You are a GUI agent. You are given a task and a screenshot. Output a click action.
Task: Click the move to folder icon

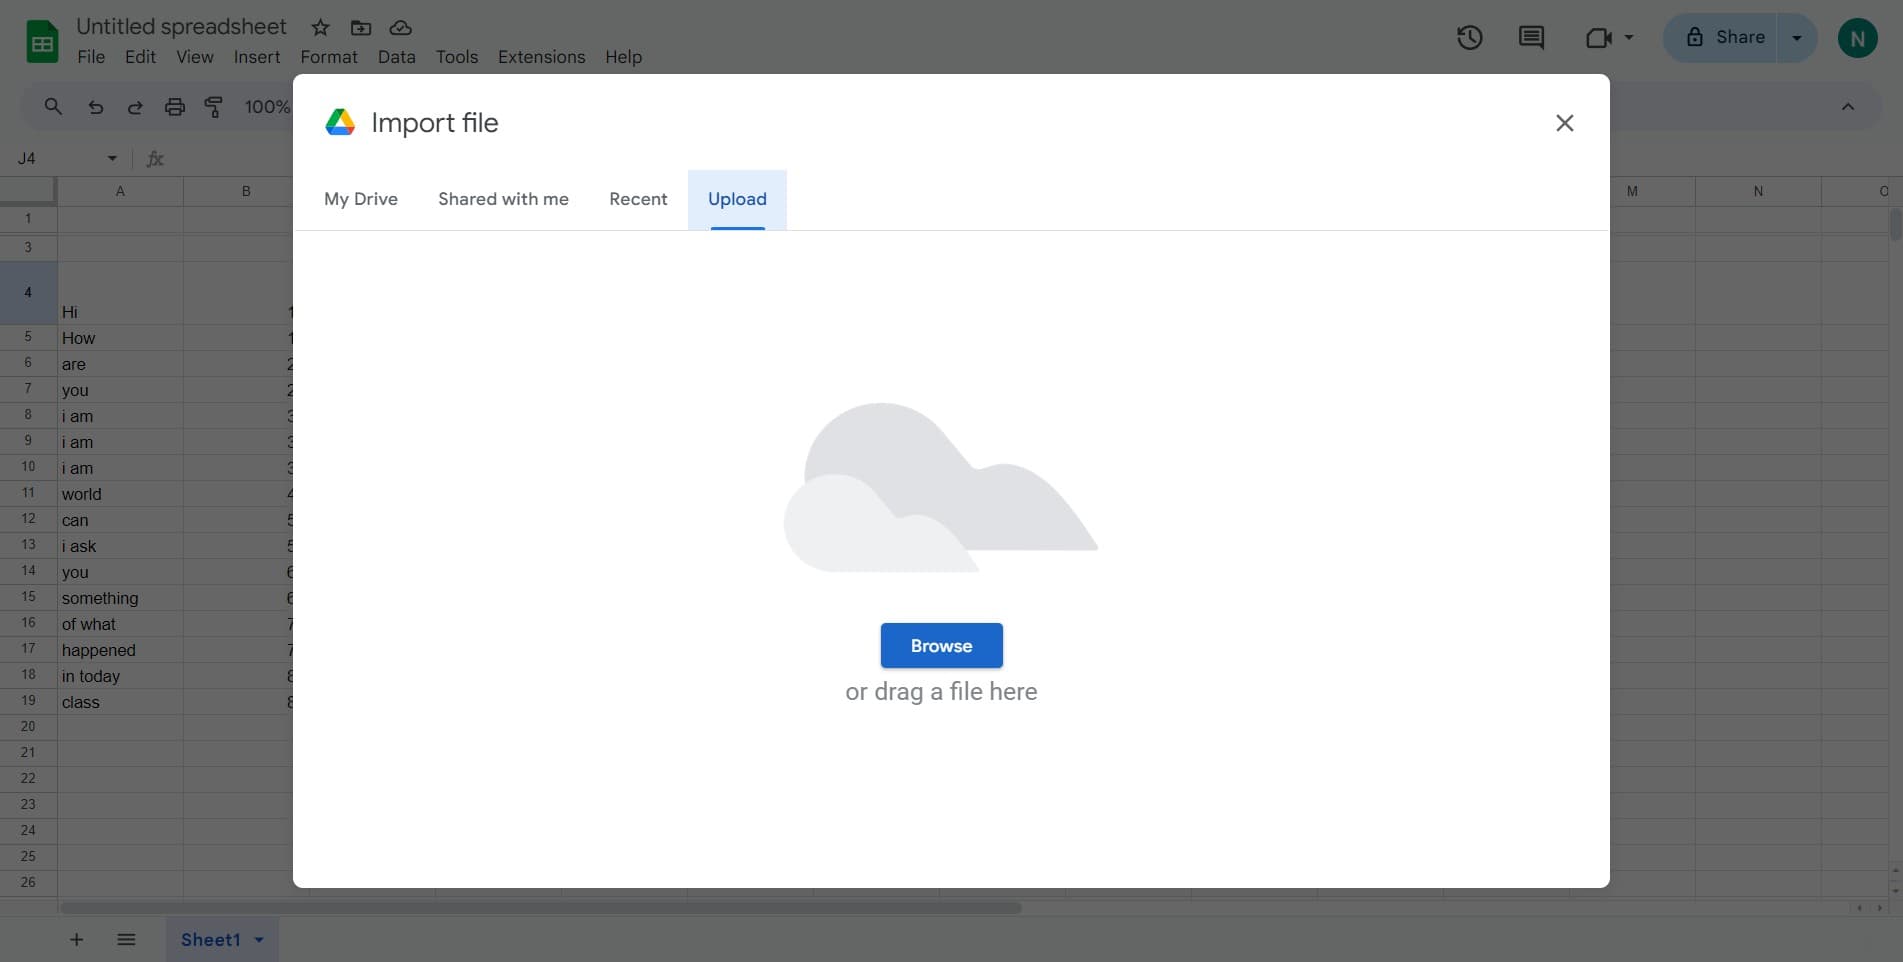pos(361,28)
